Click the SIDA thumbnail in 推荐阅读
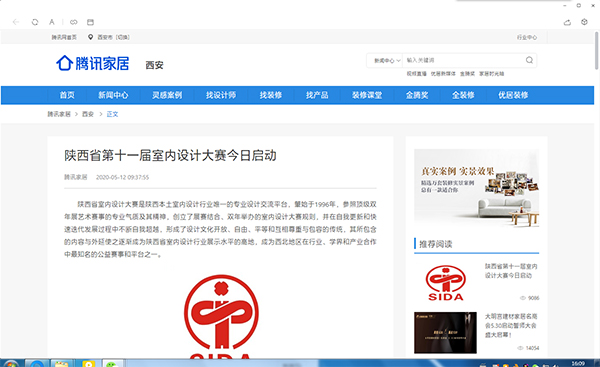 coord(445,283)
